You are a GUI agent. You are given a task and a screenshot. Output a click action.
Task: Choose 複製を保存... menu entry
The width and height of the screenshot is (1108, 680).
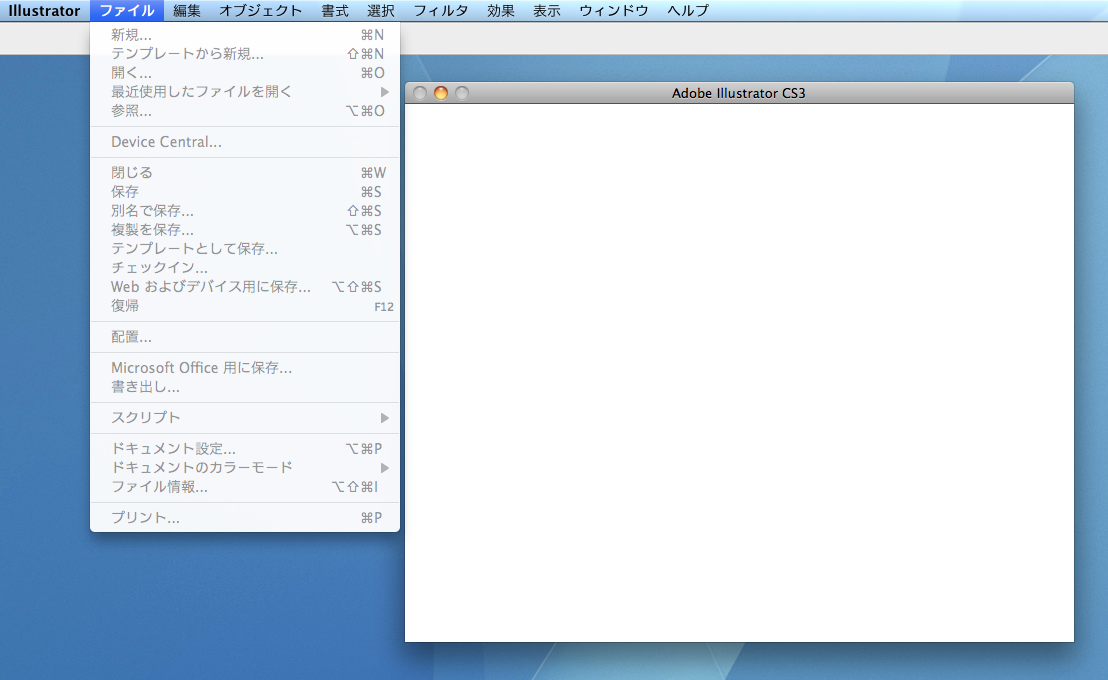pos(244,230)
